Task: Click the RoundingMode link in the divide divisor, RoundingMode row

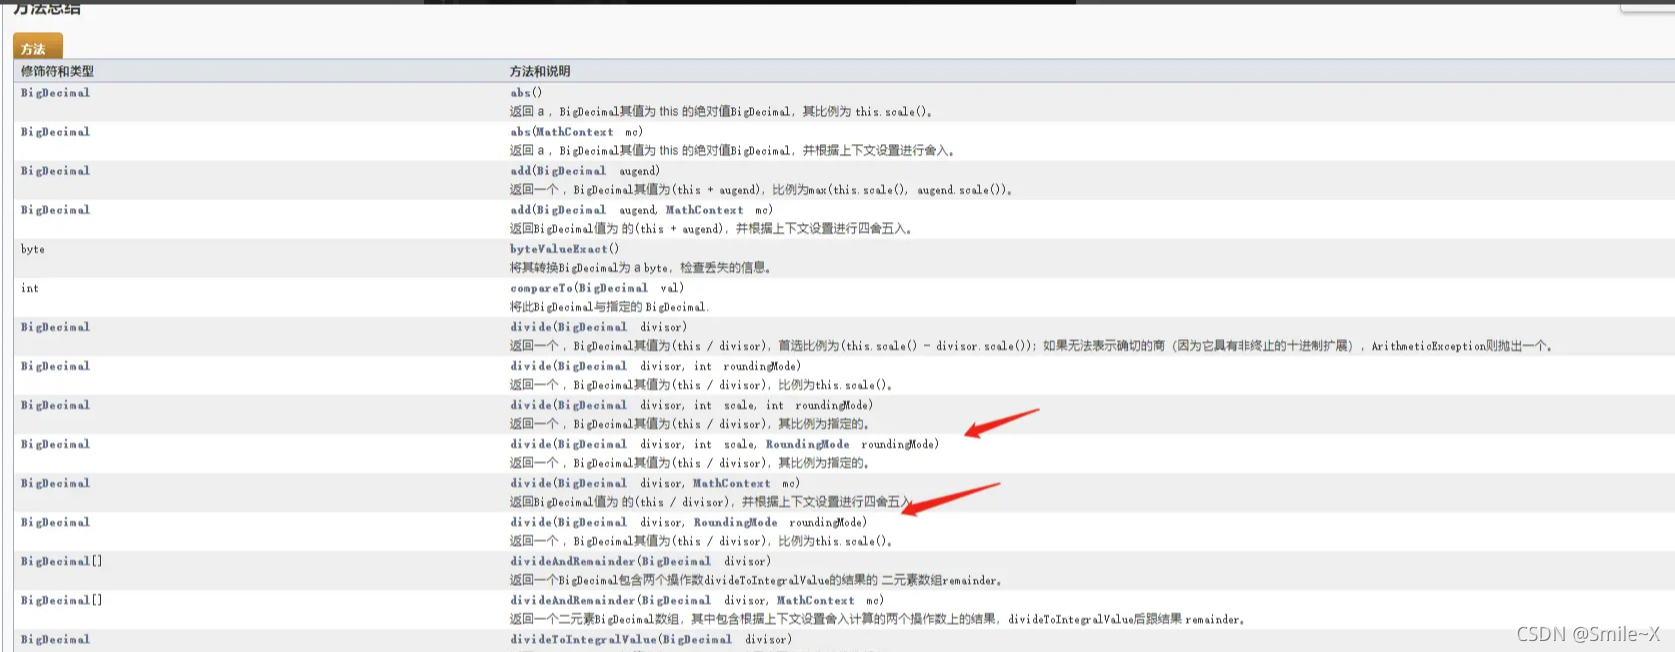Action: point(736,521)
